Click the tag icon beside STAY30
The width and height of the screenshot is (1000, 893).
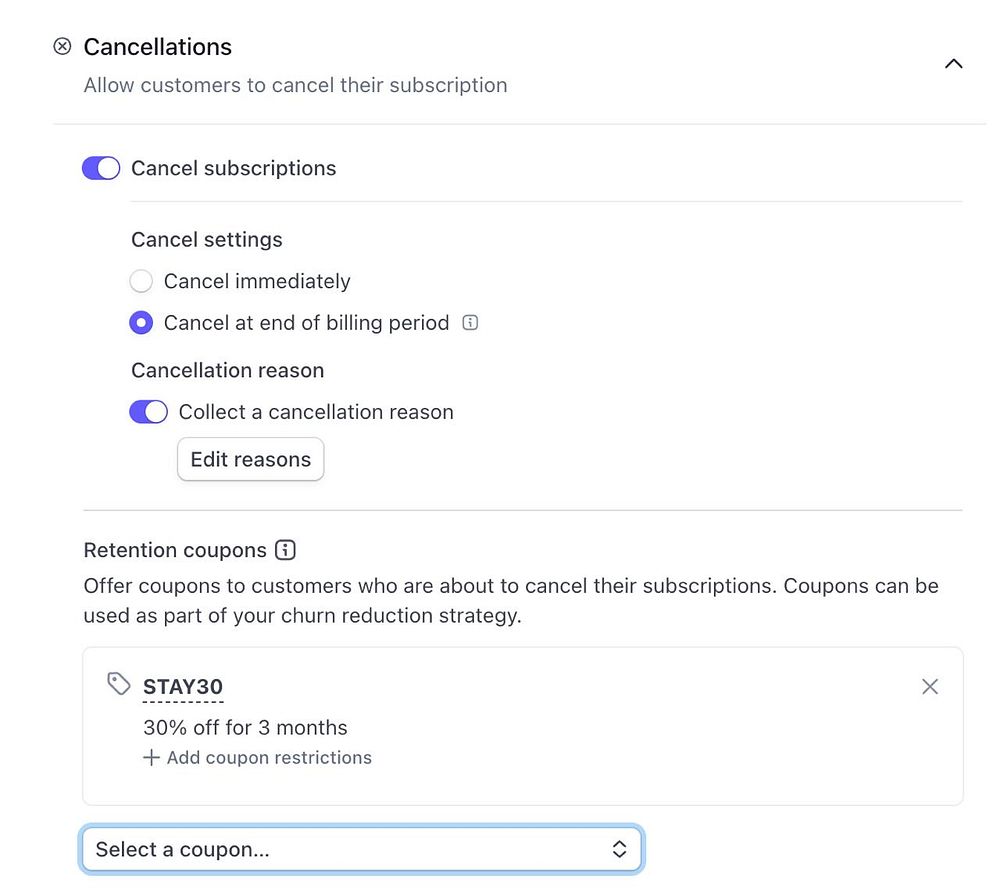(x=119, y=684)
